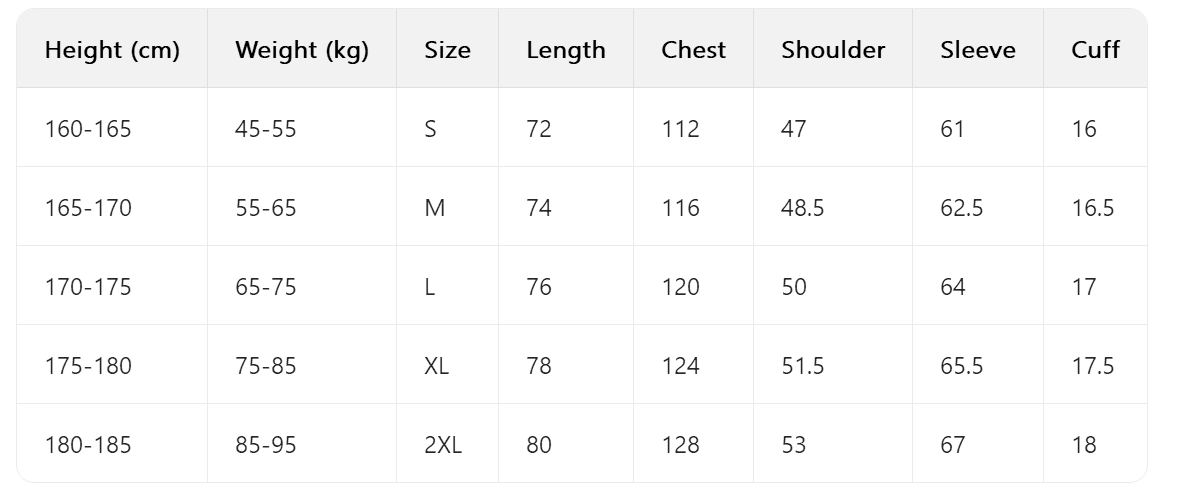Viewport: 1178px width, 498px height.
Task: Select the Weight (kg) column header
Action: coord(301,50)
